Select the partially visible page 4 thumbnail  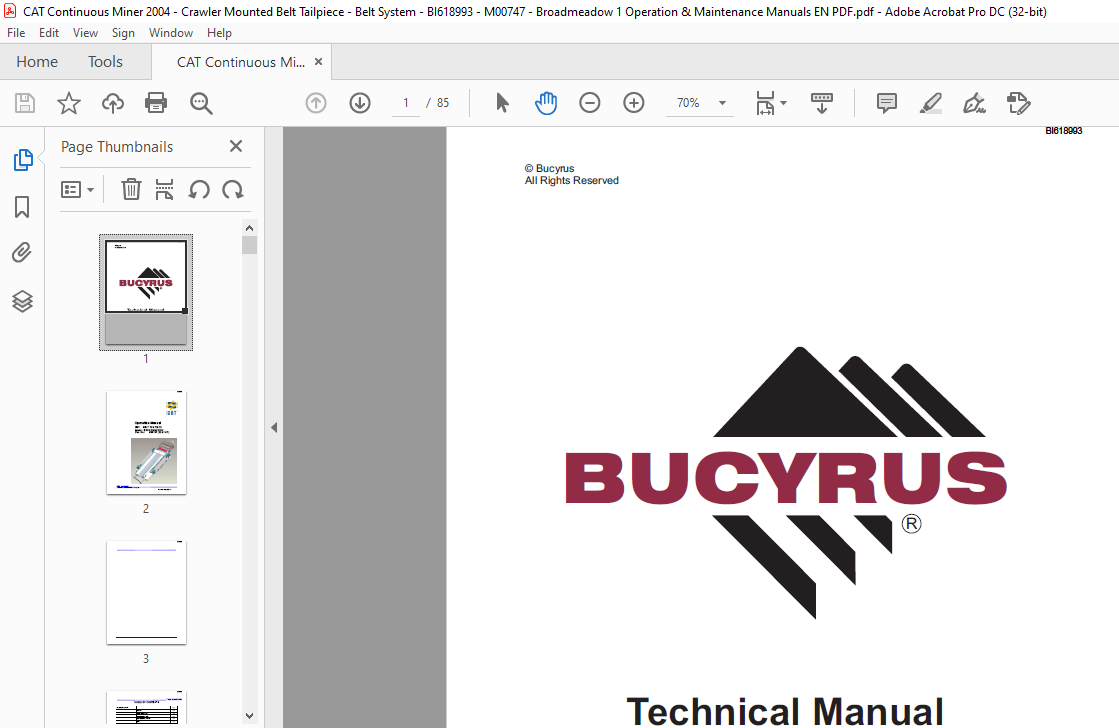coord(146,708)
